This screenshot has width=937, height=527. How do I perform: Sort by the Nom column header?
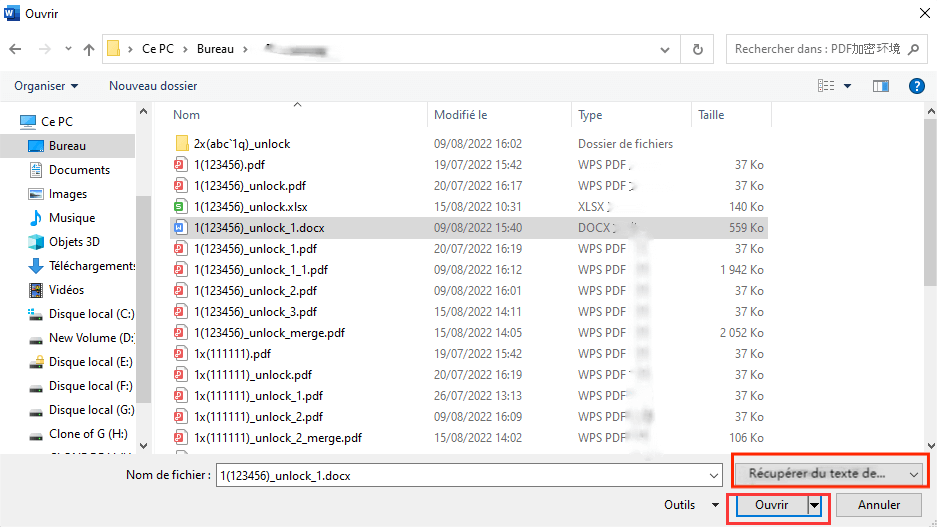(186, 115)
